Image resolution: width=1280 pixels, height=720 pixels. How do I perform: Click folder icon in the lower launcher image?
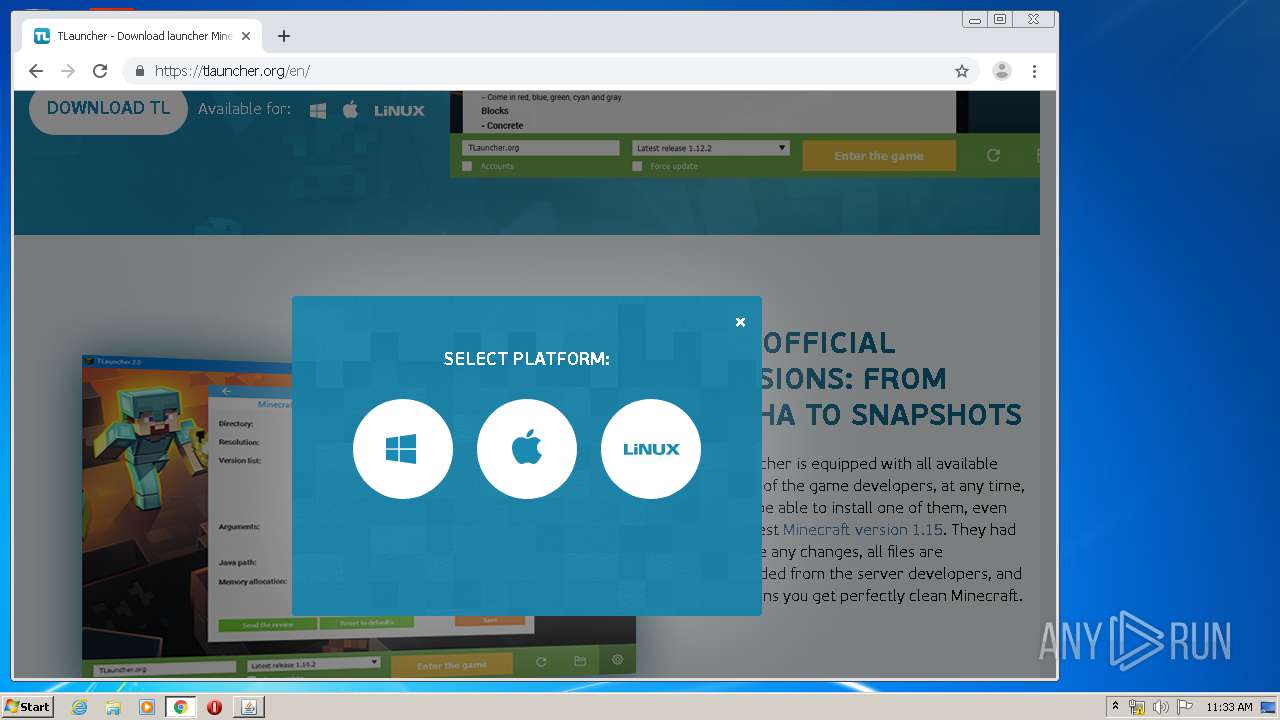pos(580,661)
